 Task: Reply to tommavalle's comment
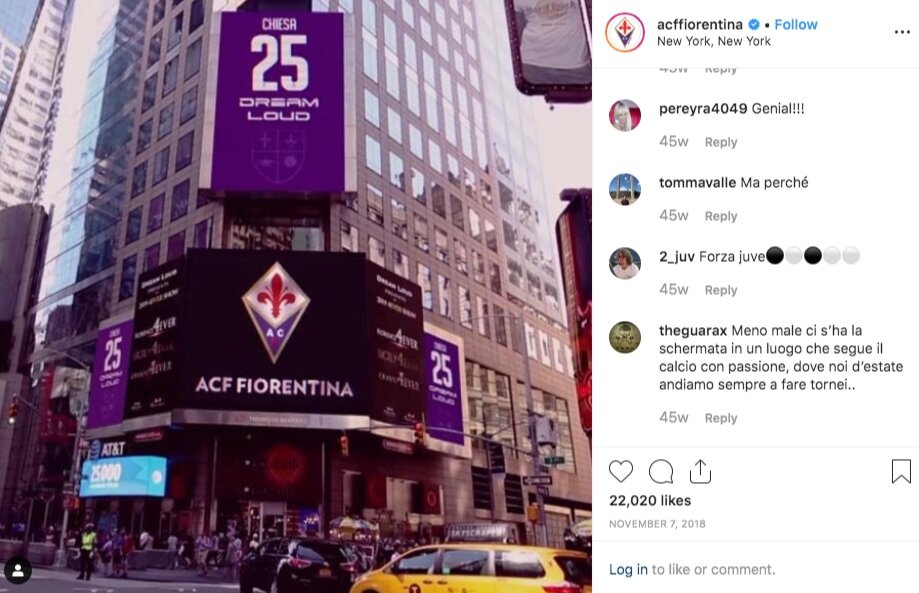[x=720, y=216]
